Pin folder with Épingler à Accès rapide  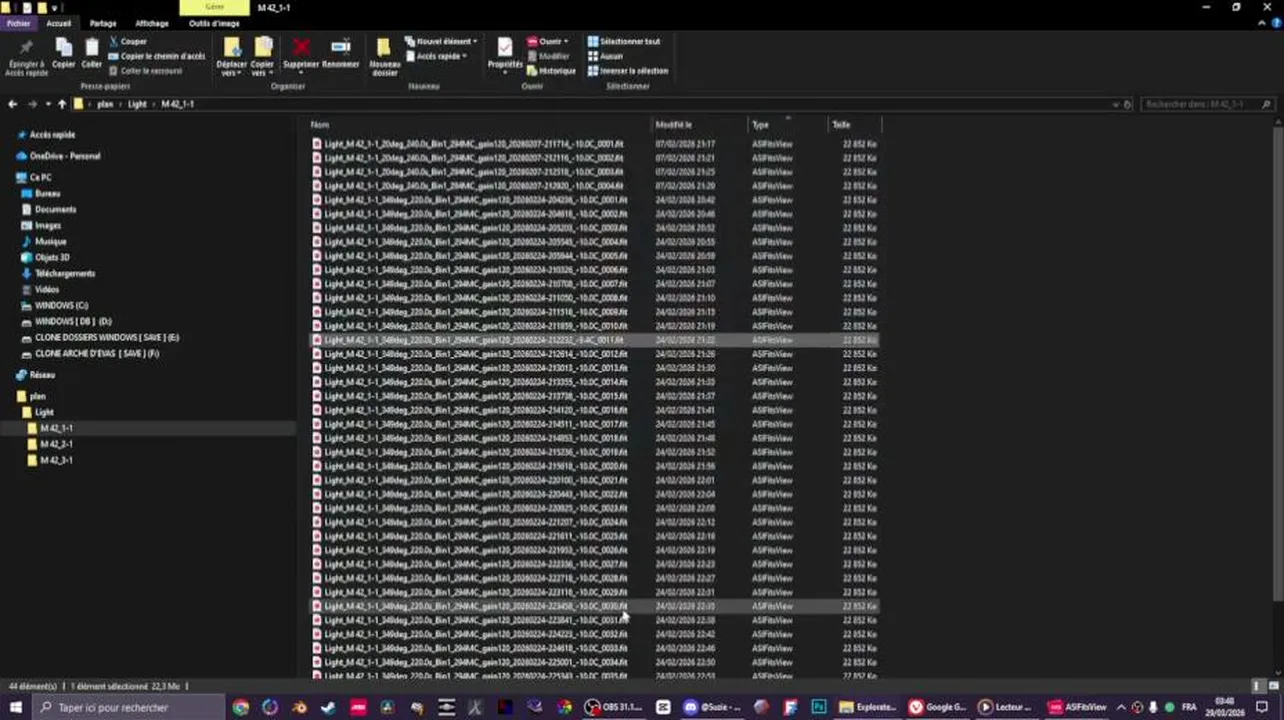pyautogui.click(x=26, y=58)
